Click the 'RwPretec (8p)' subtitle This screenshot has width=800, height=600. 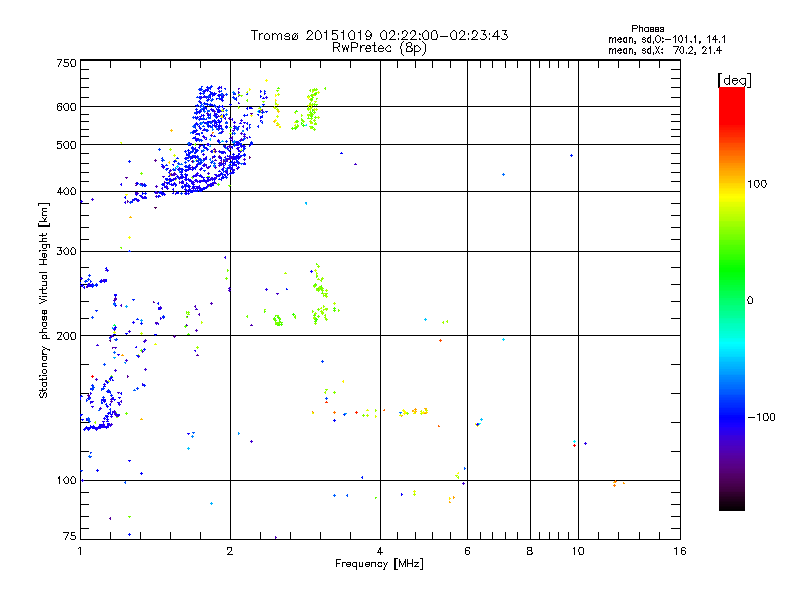click(x=379, y=48)
